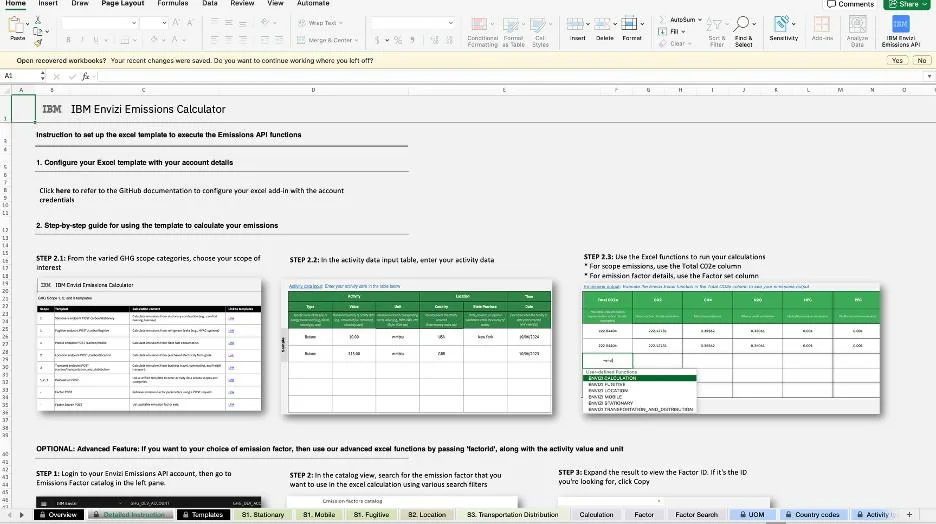Screen dimensions: 936x524
Task: Select the Factor Search sheet tab
Action: [696, 514]
